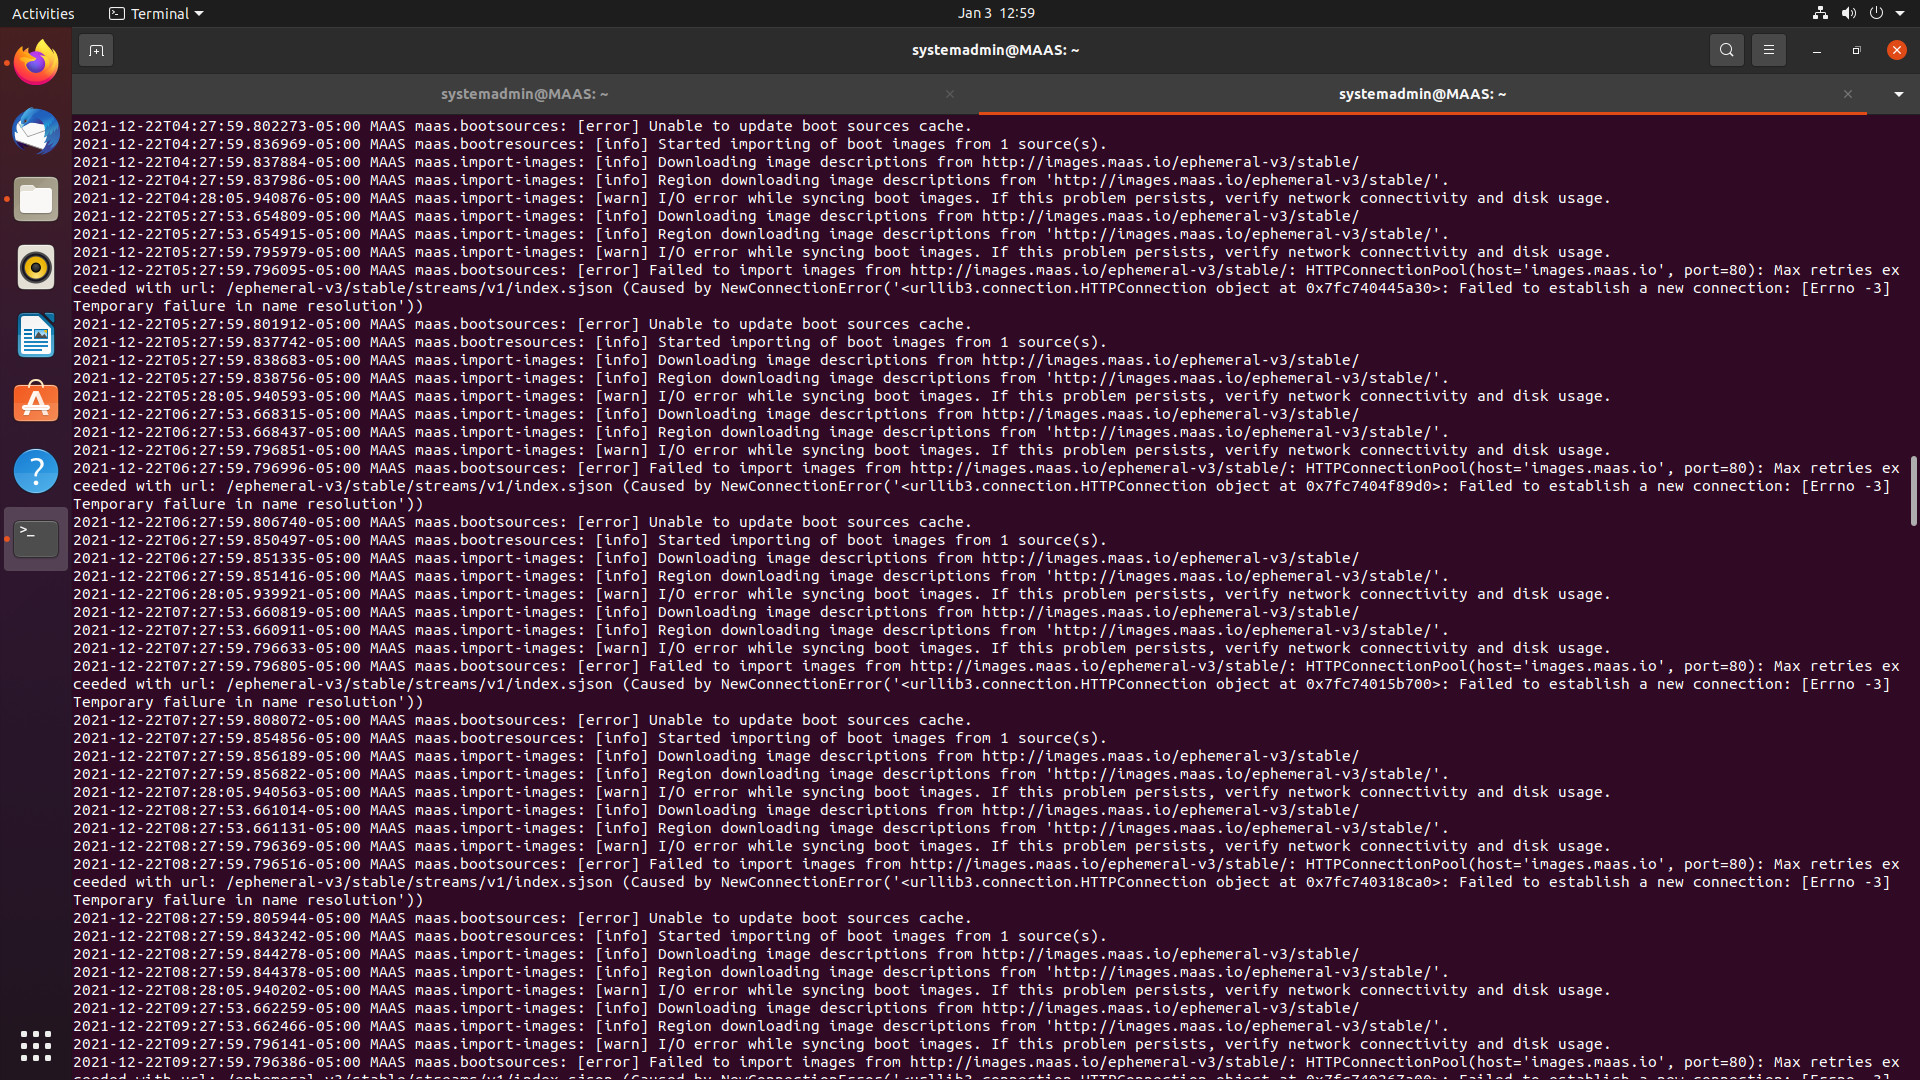Open the Terminal app menu in the top bar
The width and height of the screenshot is (1920, 1080).
pos(156,13)
